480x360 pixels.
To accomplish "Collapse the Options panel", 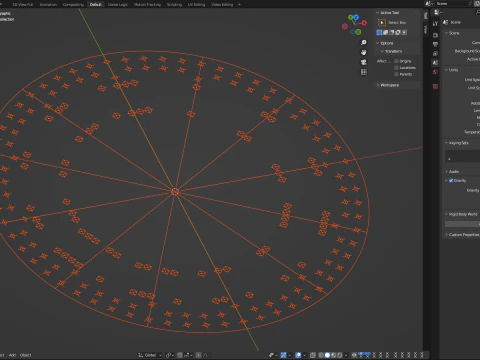I will click(x=378, y=43).
